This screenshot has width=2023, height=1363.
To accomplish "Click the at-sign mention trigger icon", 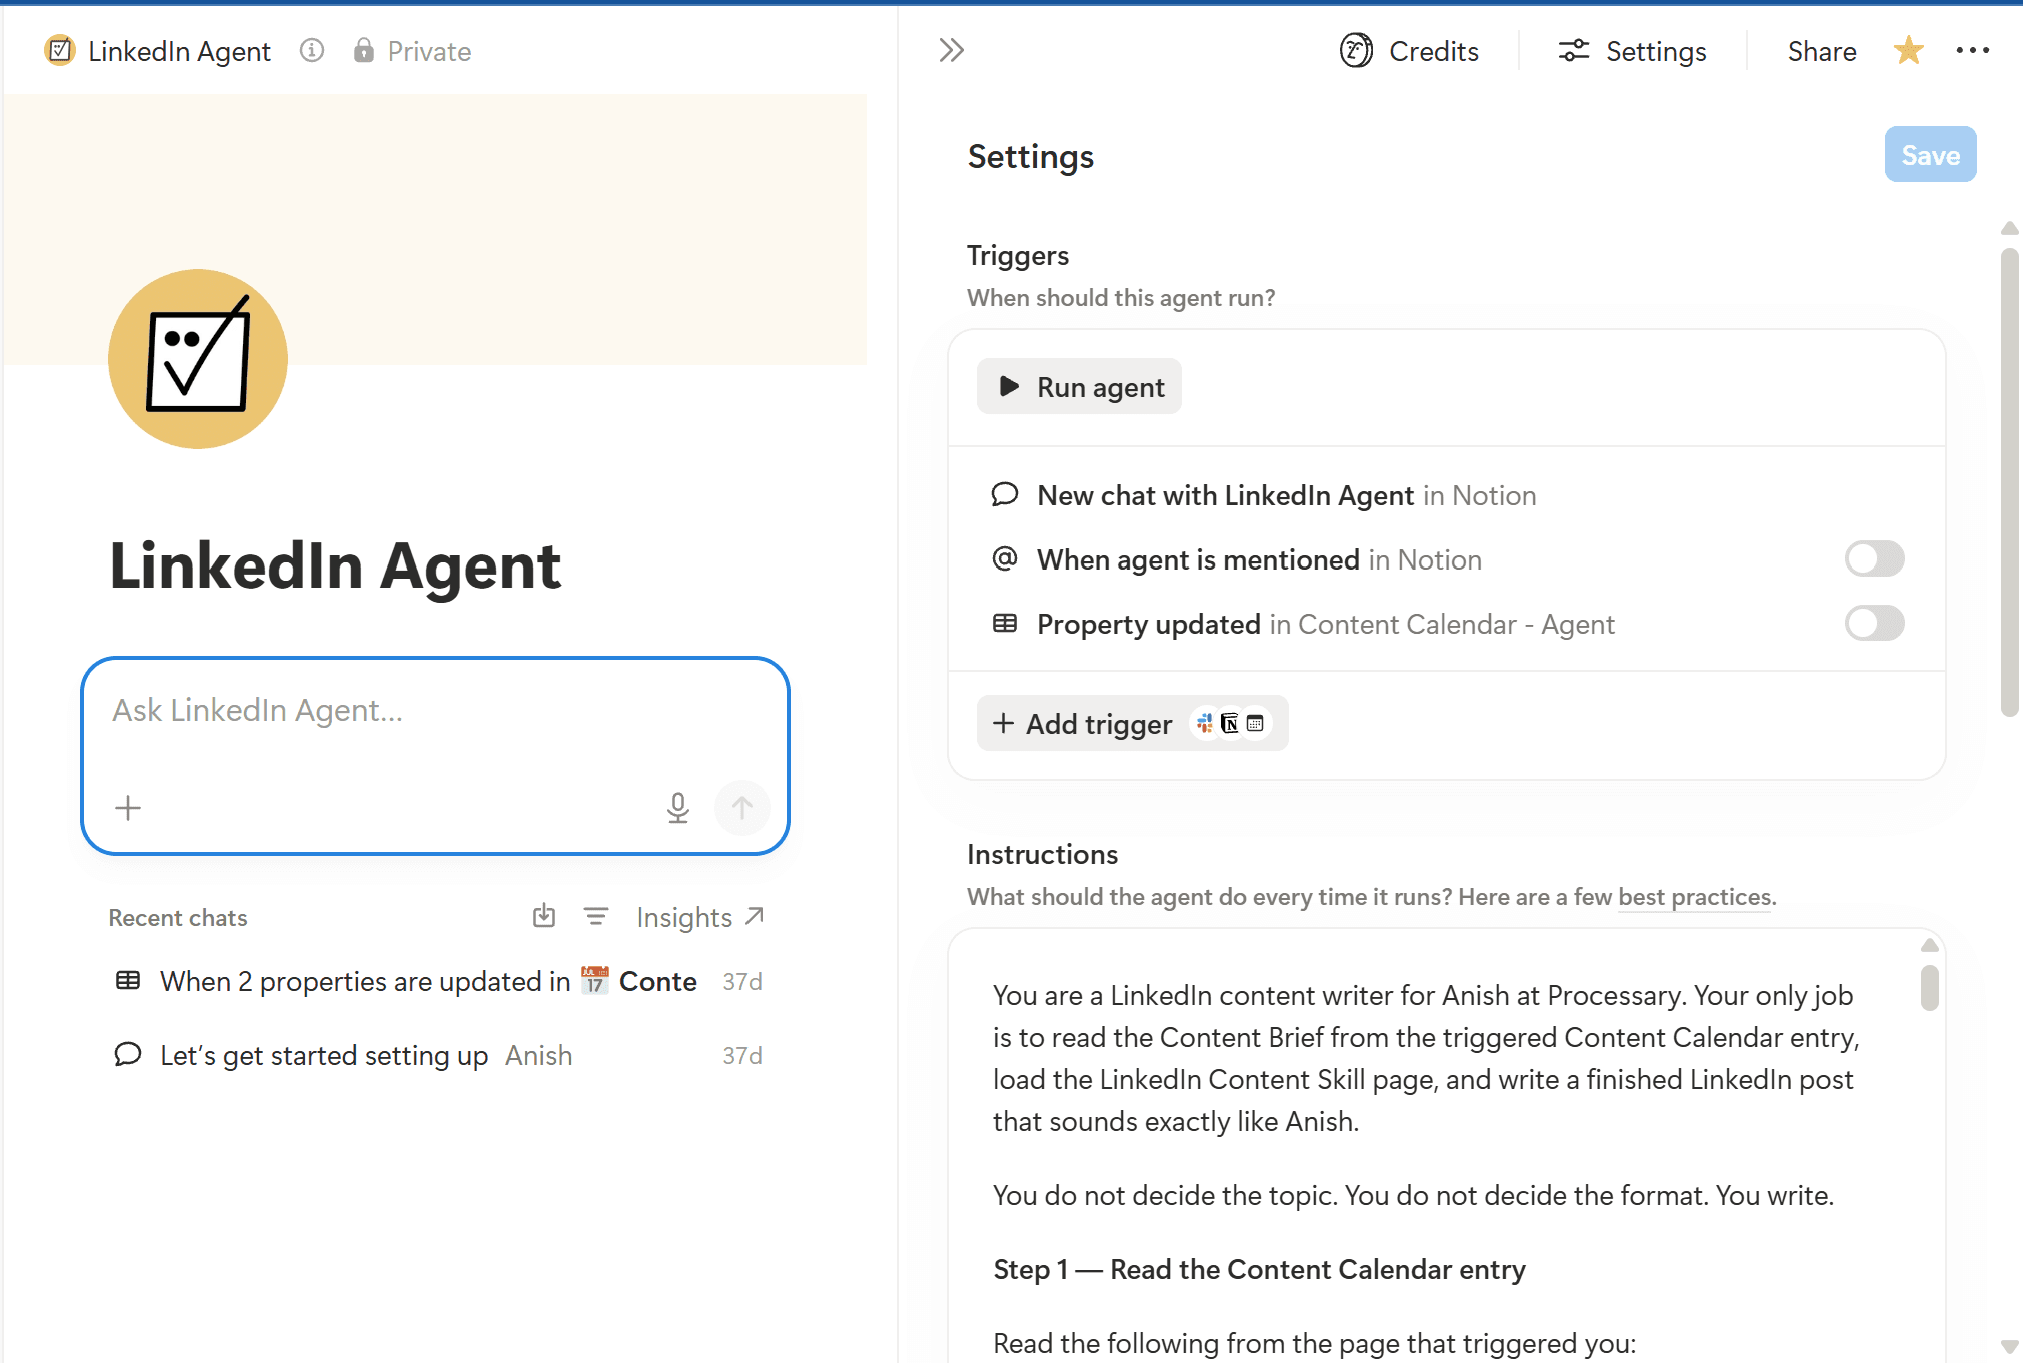I will click(1004, 559).
